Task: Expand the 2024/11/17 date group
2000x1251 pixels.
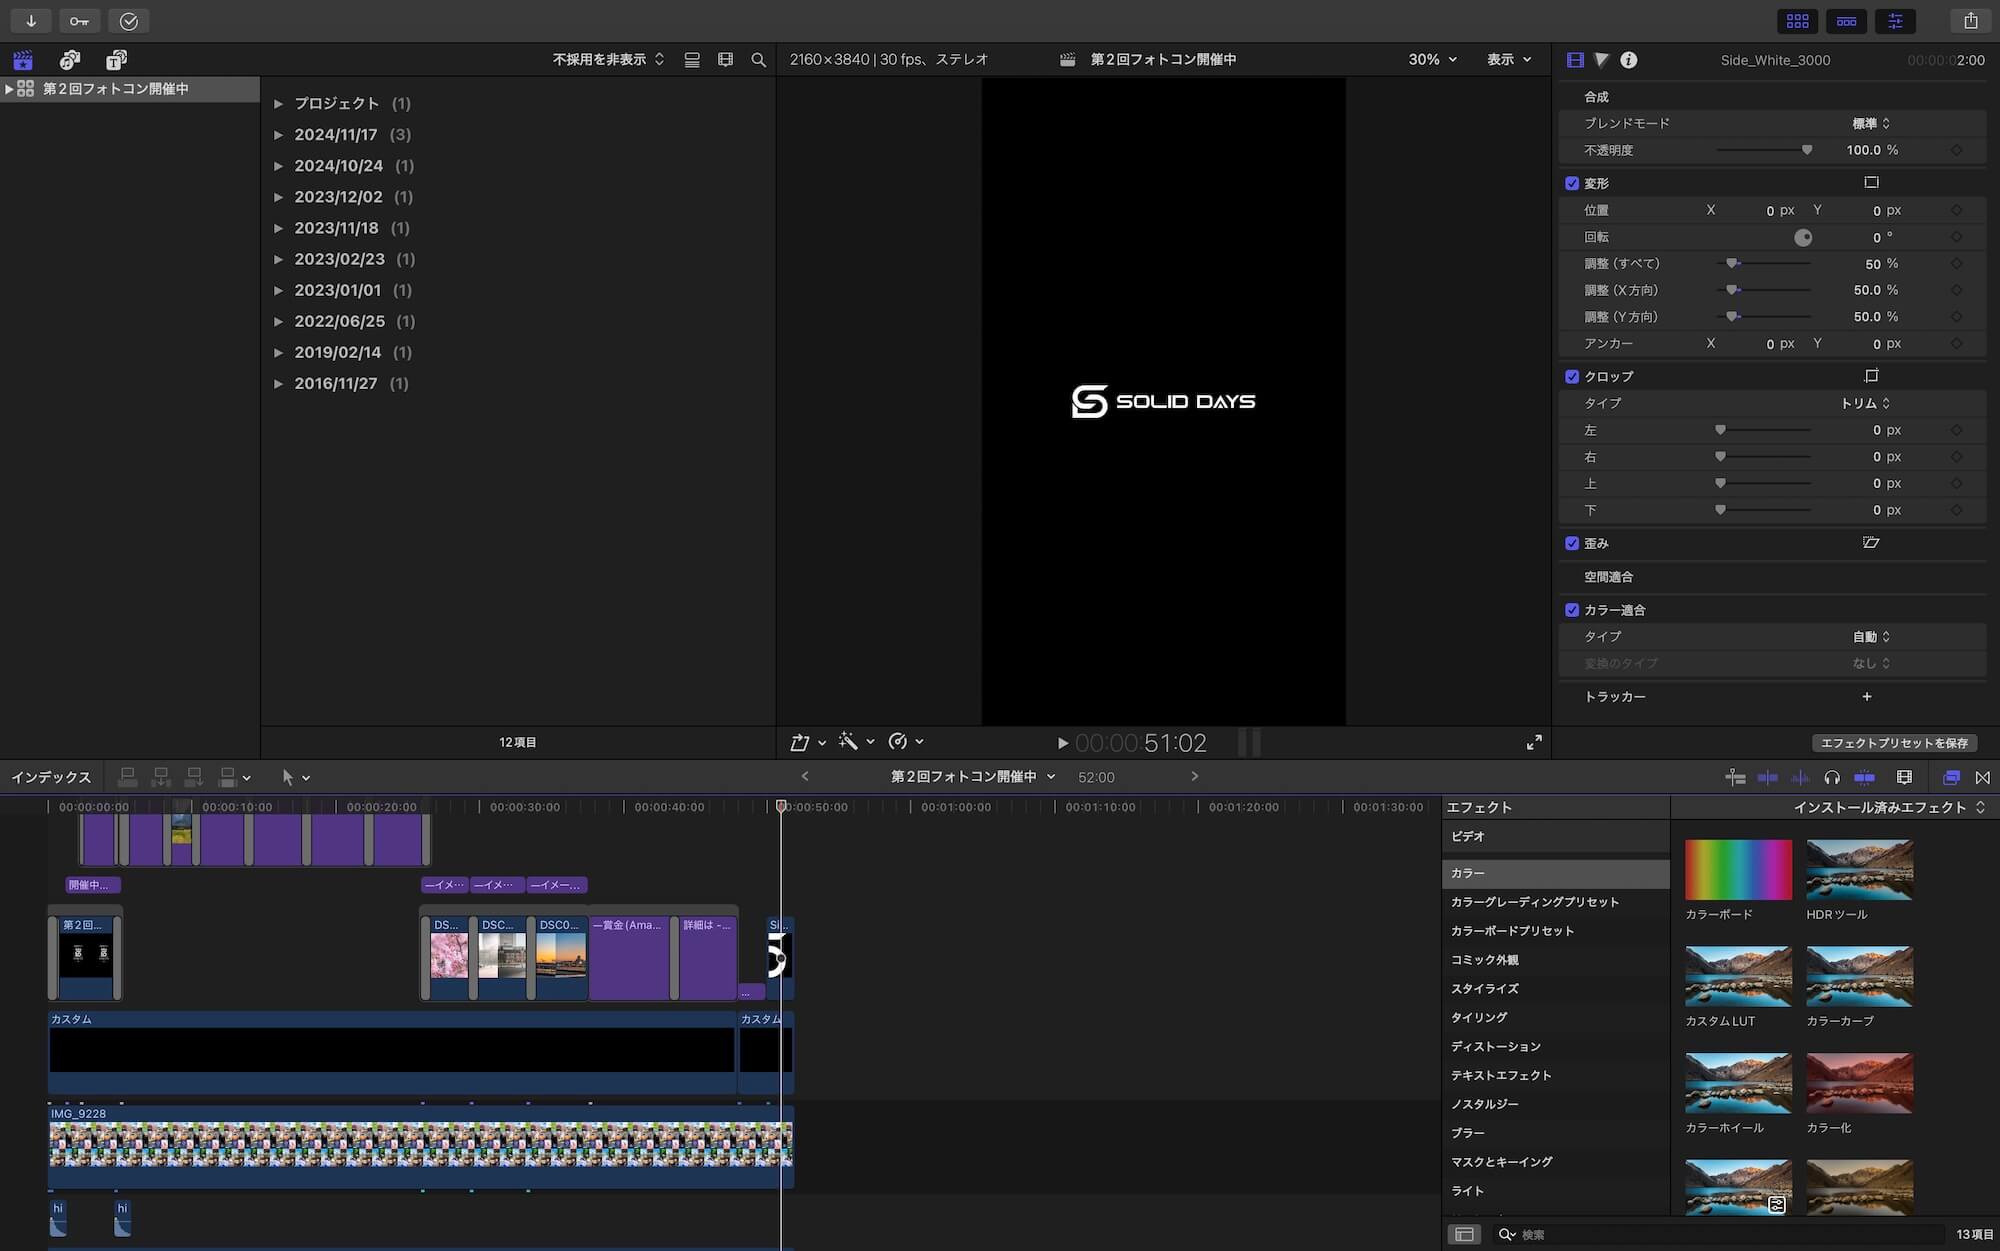Action: 279,134
